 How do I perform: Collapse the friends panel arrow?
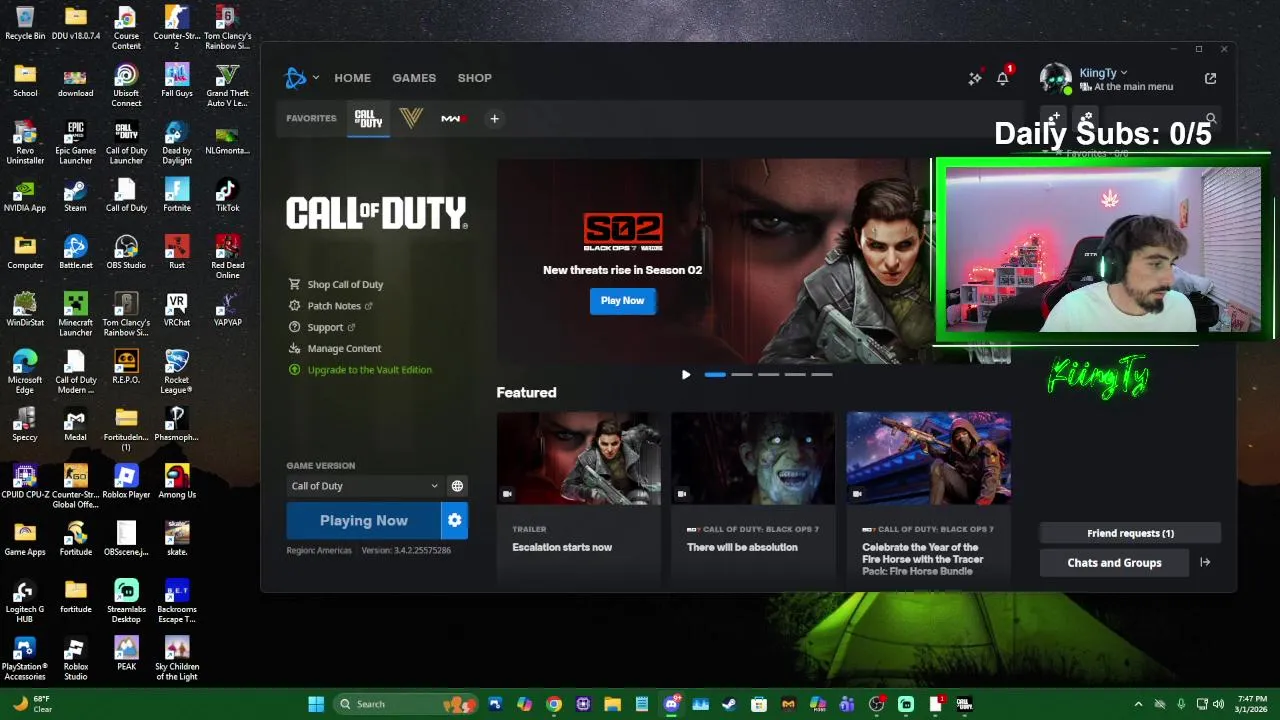1205,563
